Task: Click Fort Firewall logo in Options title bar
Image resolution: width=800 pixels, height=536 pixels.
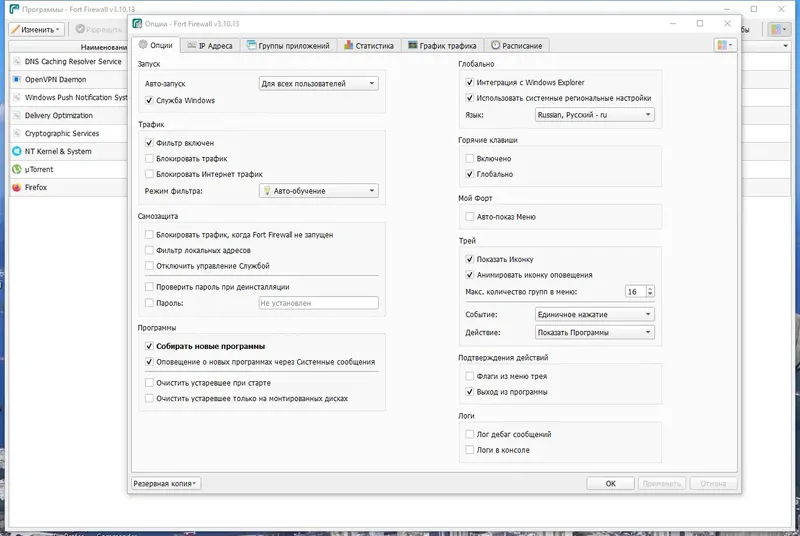Action: [137, 23]
